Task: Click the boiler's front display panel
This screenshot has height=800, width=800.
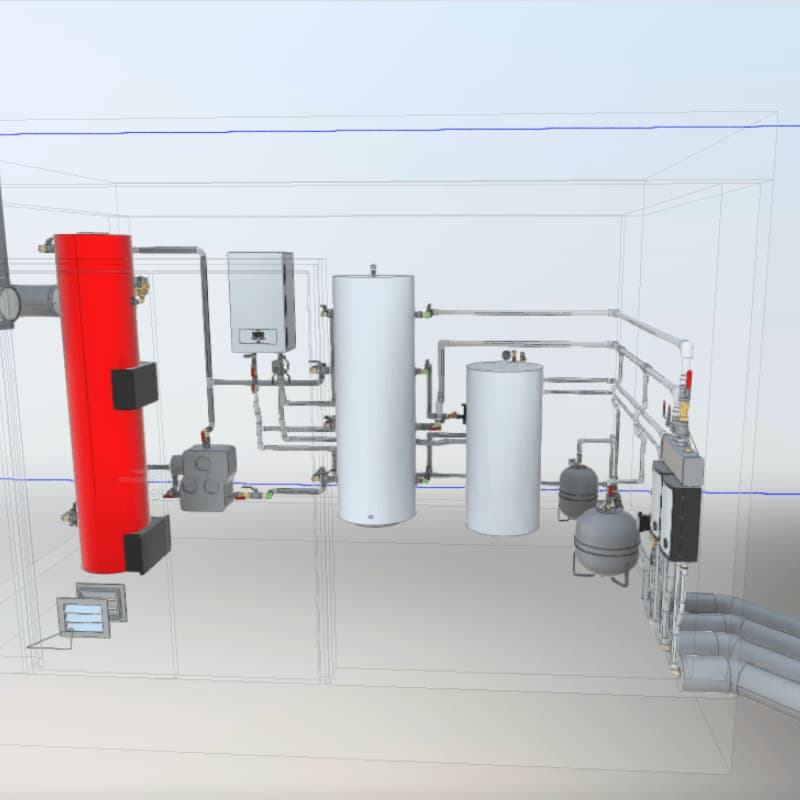Action: 258,336
